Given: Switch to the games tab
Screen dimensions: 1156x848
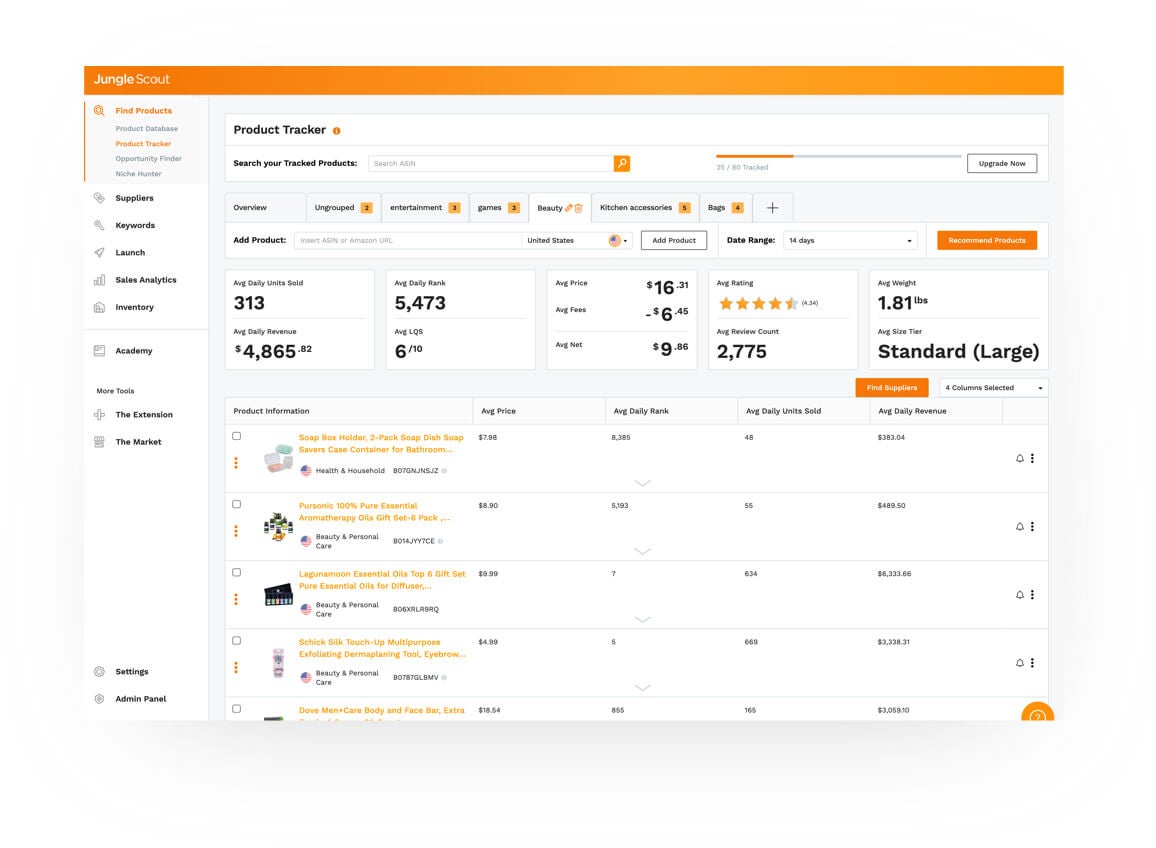Looking at the screenshot, I should [498, 208].
